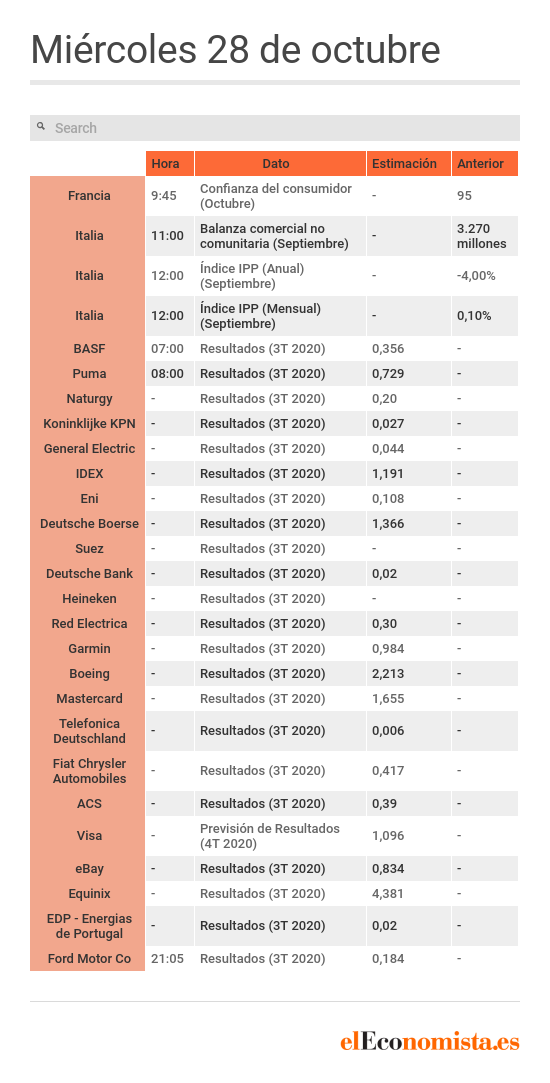This screenshot has height=1083, width=550.
Task: Click the Deutsche Bank row label
Action: (88, 573)
